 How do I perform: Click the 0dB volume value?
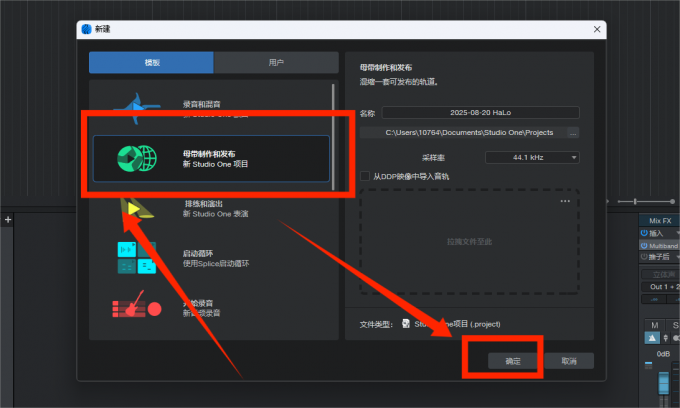(x=663, y=354)
